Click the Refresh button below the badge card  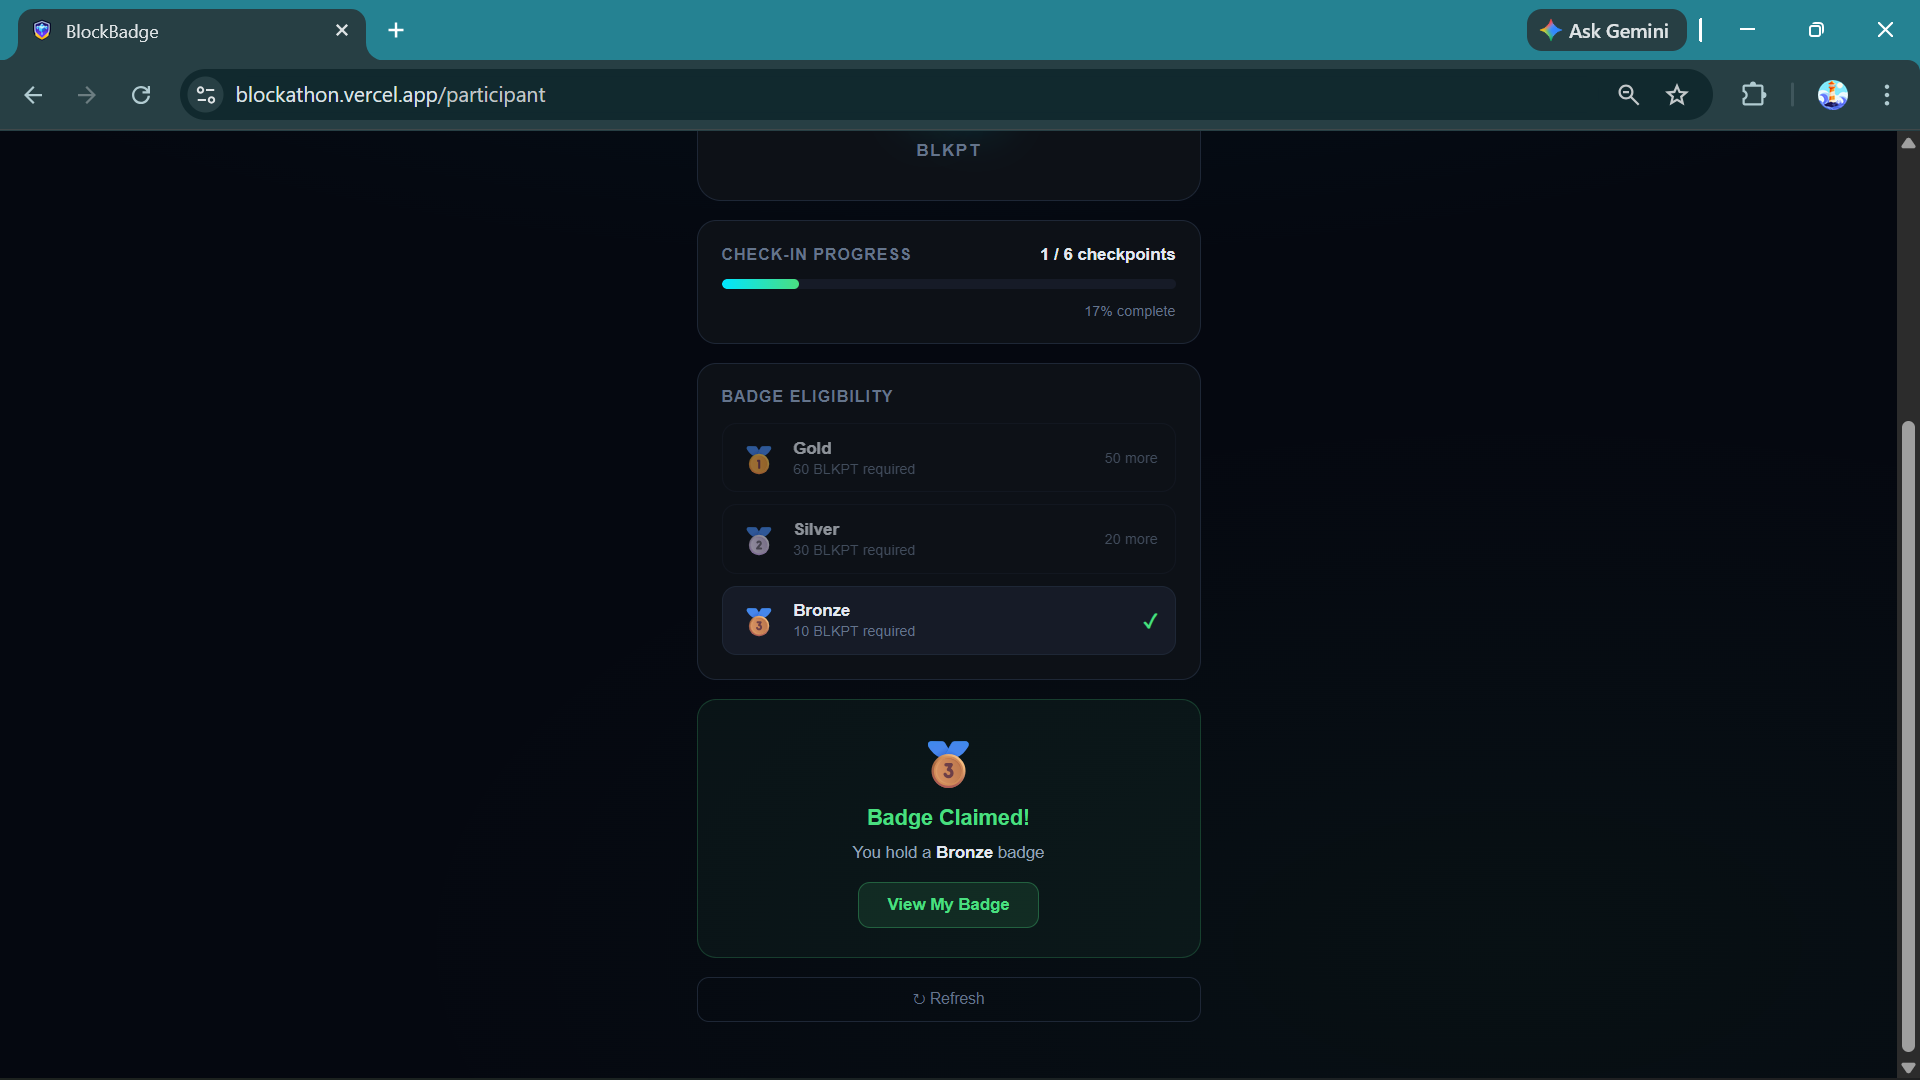coord(948,999)
